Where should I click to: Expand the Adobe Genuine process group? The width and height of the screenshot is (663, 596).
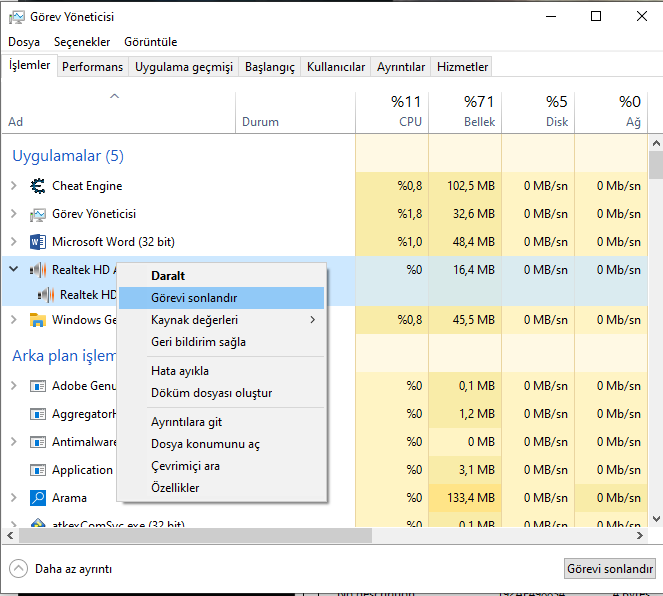pos(14,385)
